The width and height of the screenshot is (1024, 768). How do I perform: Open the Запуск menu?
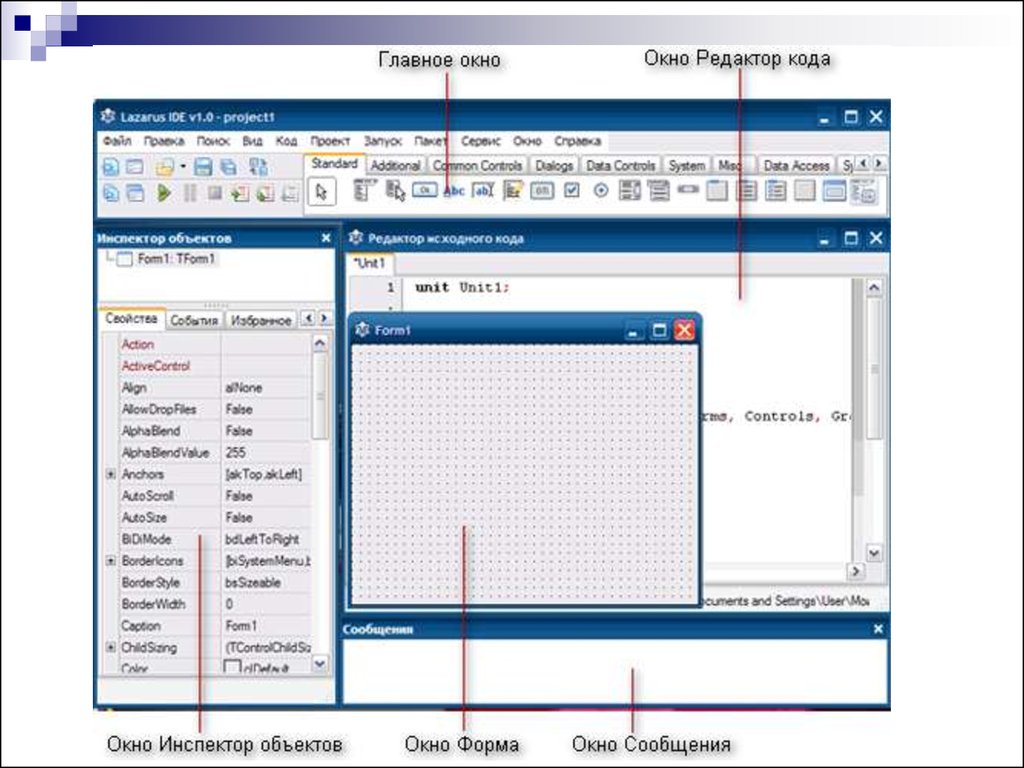[383, 140]
